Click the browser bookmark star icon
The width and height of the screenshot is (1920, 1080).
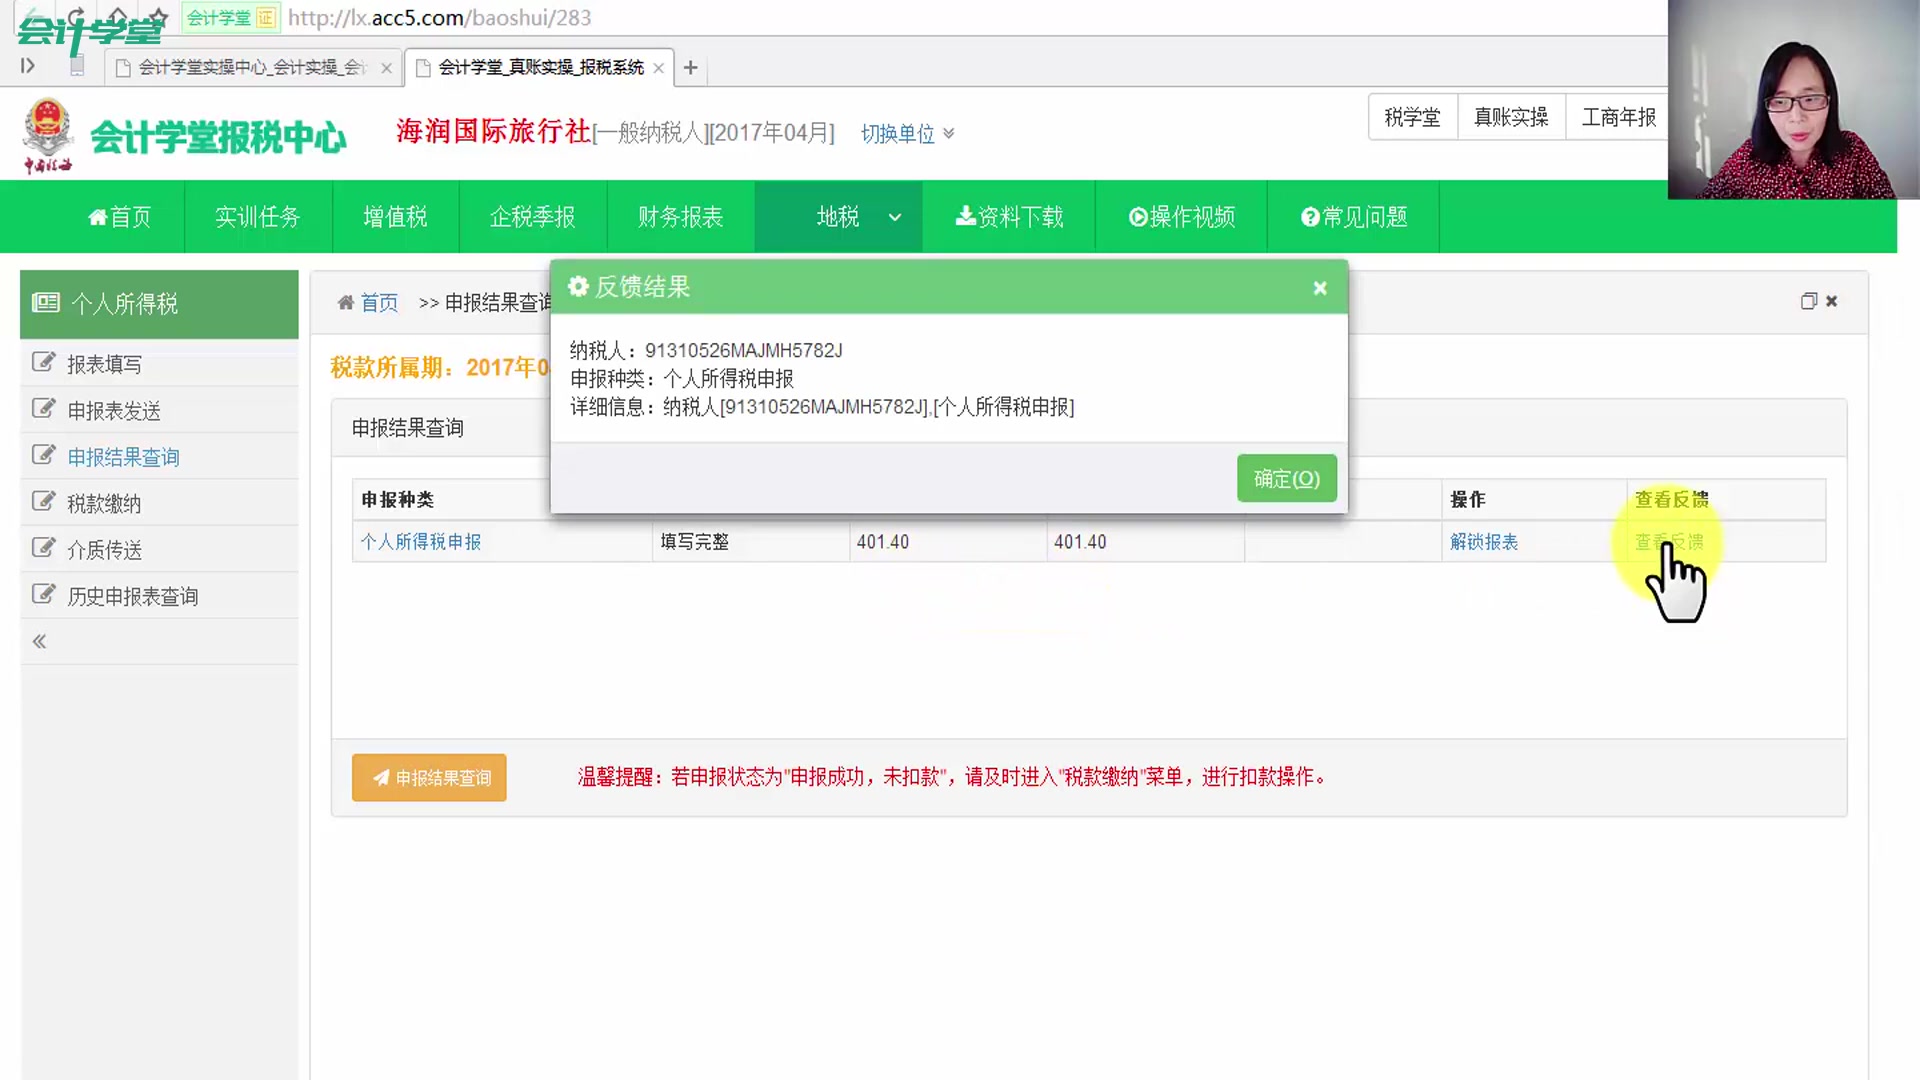[158, 17]
